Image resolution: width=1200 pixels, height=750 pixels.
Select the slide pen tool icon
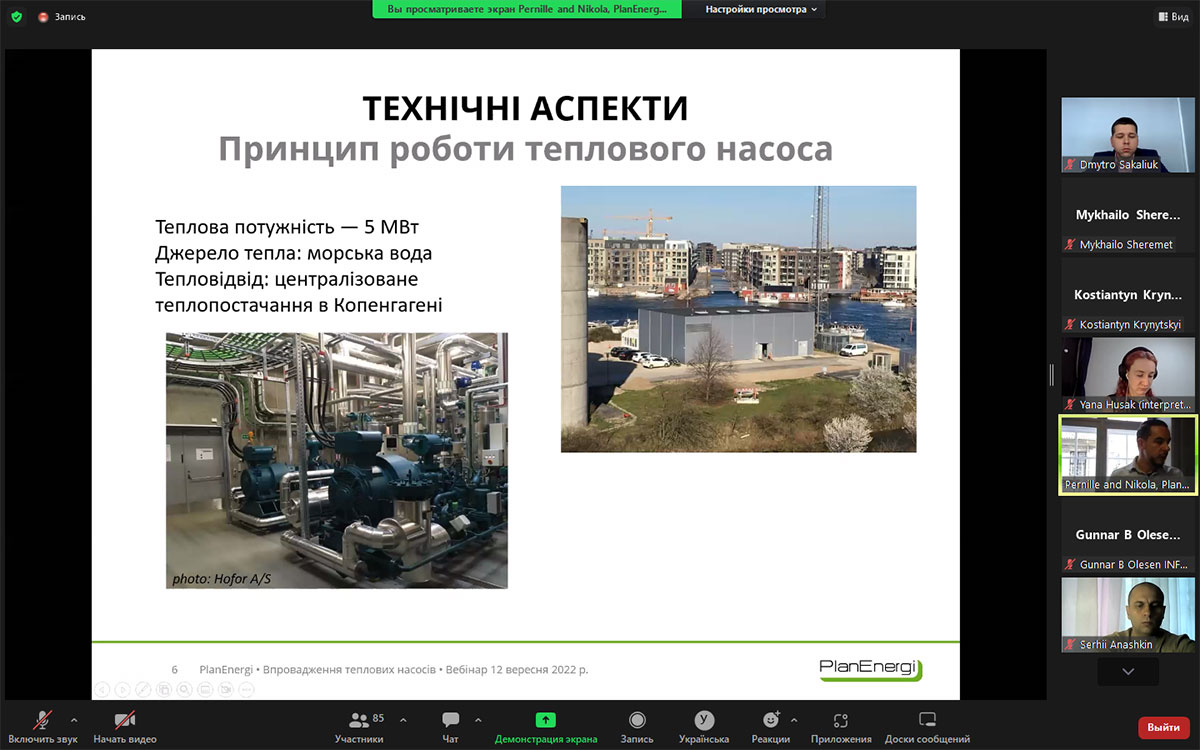(143, 689)
